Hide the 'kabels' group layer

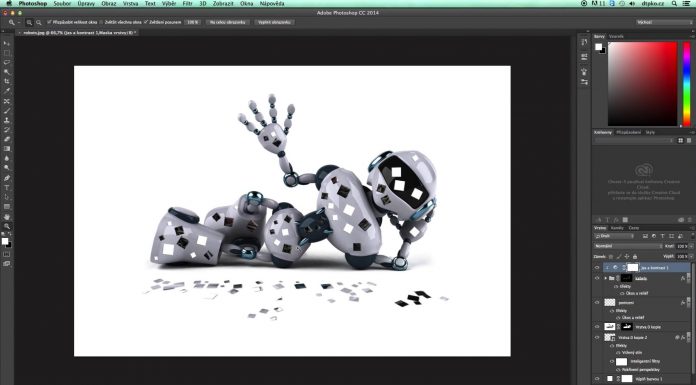click(x=597, y=278)
